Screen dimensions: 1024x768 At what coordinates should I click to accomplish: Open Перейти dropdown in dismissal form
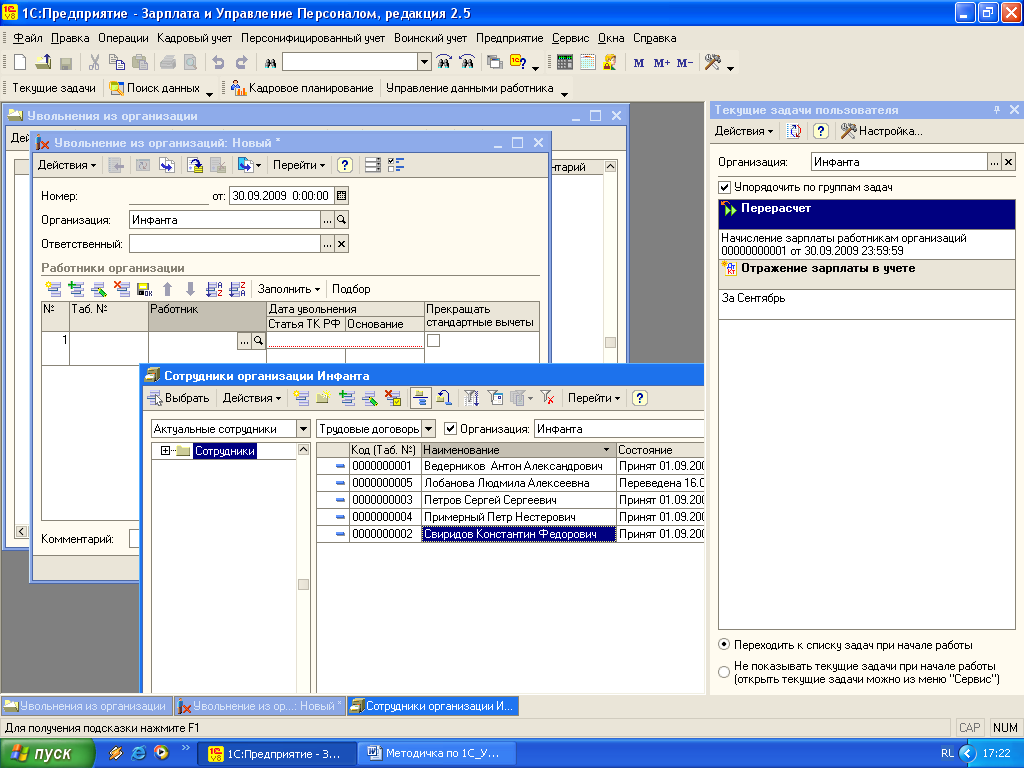point(298,165)
